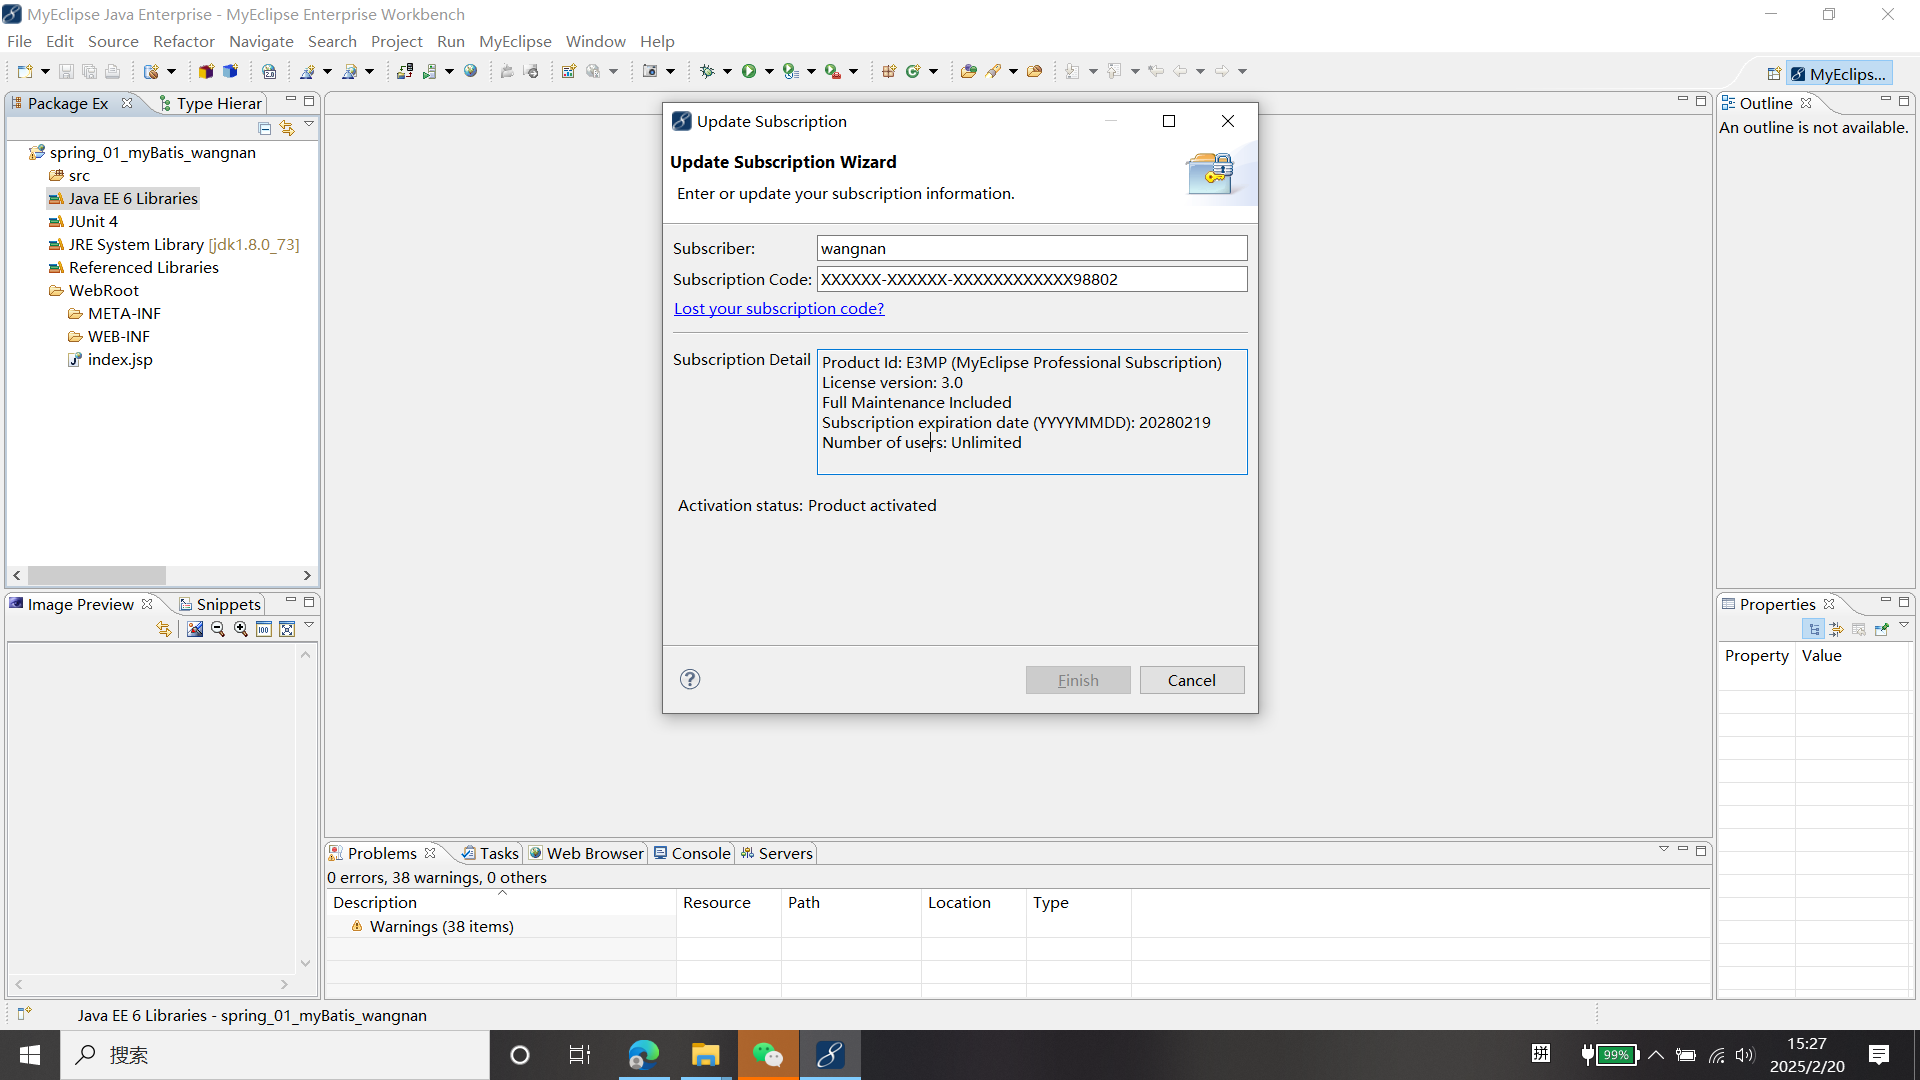This screenshot has width=1920, height=1080.
Task: Click Zoom In in Image Preview
Action: [241, 629]
